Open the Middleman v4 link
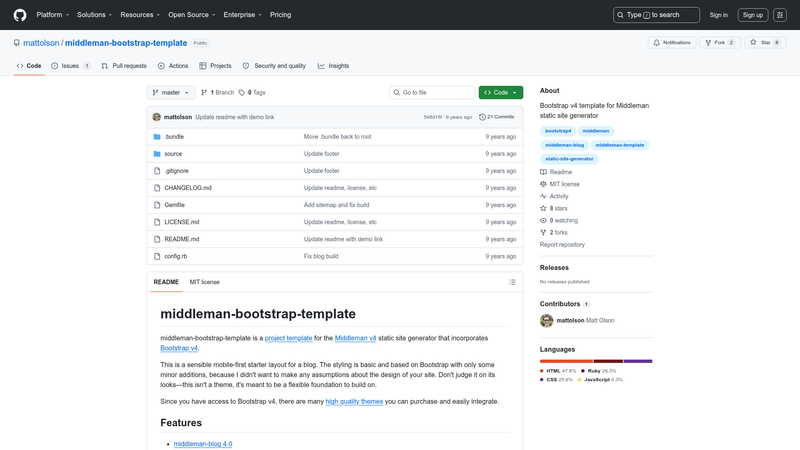 pyautogui.click(x=355, y=338)
